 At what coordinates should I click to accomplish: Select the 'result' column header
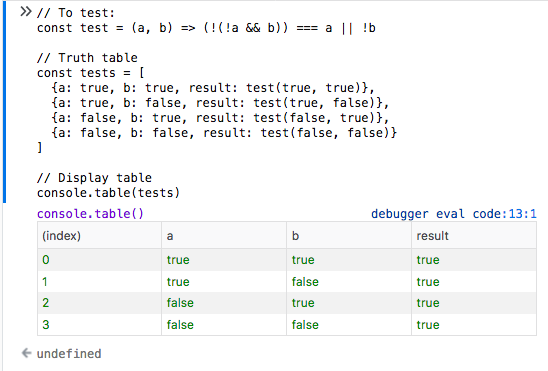coord(474,236)
